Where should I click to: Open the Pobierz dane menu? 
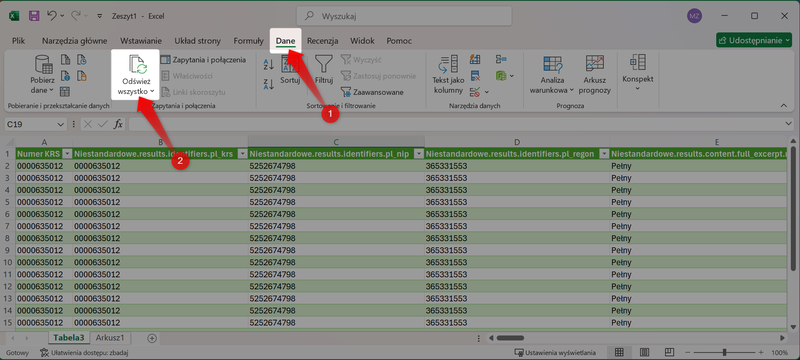pyautogui.click(x=42, y=74)
